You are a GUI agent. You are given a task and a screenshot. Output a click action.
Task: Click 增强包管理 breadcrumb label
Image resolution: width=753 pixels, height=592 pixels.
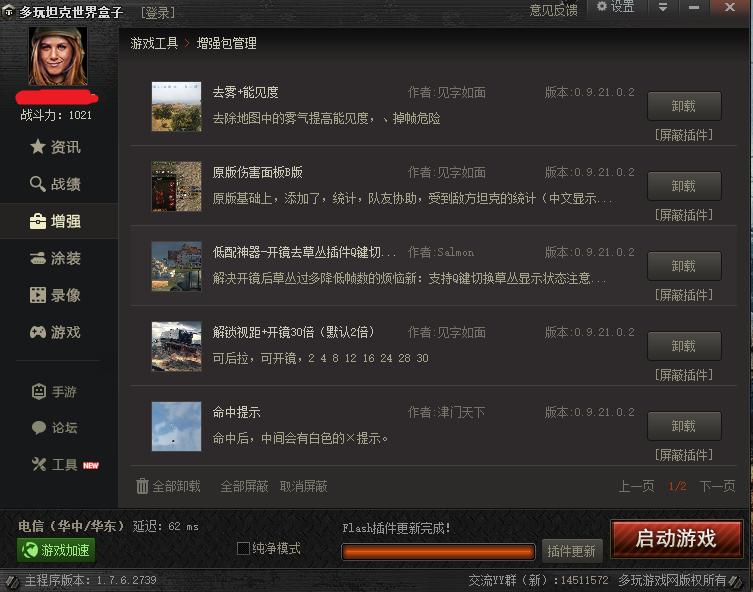[x=227, y=43]
